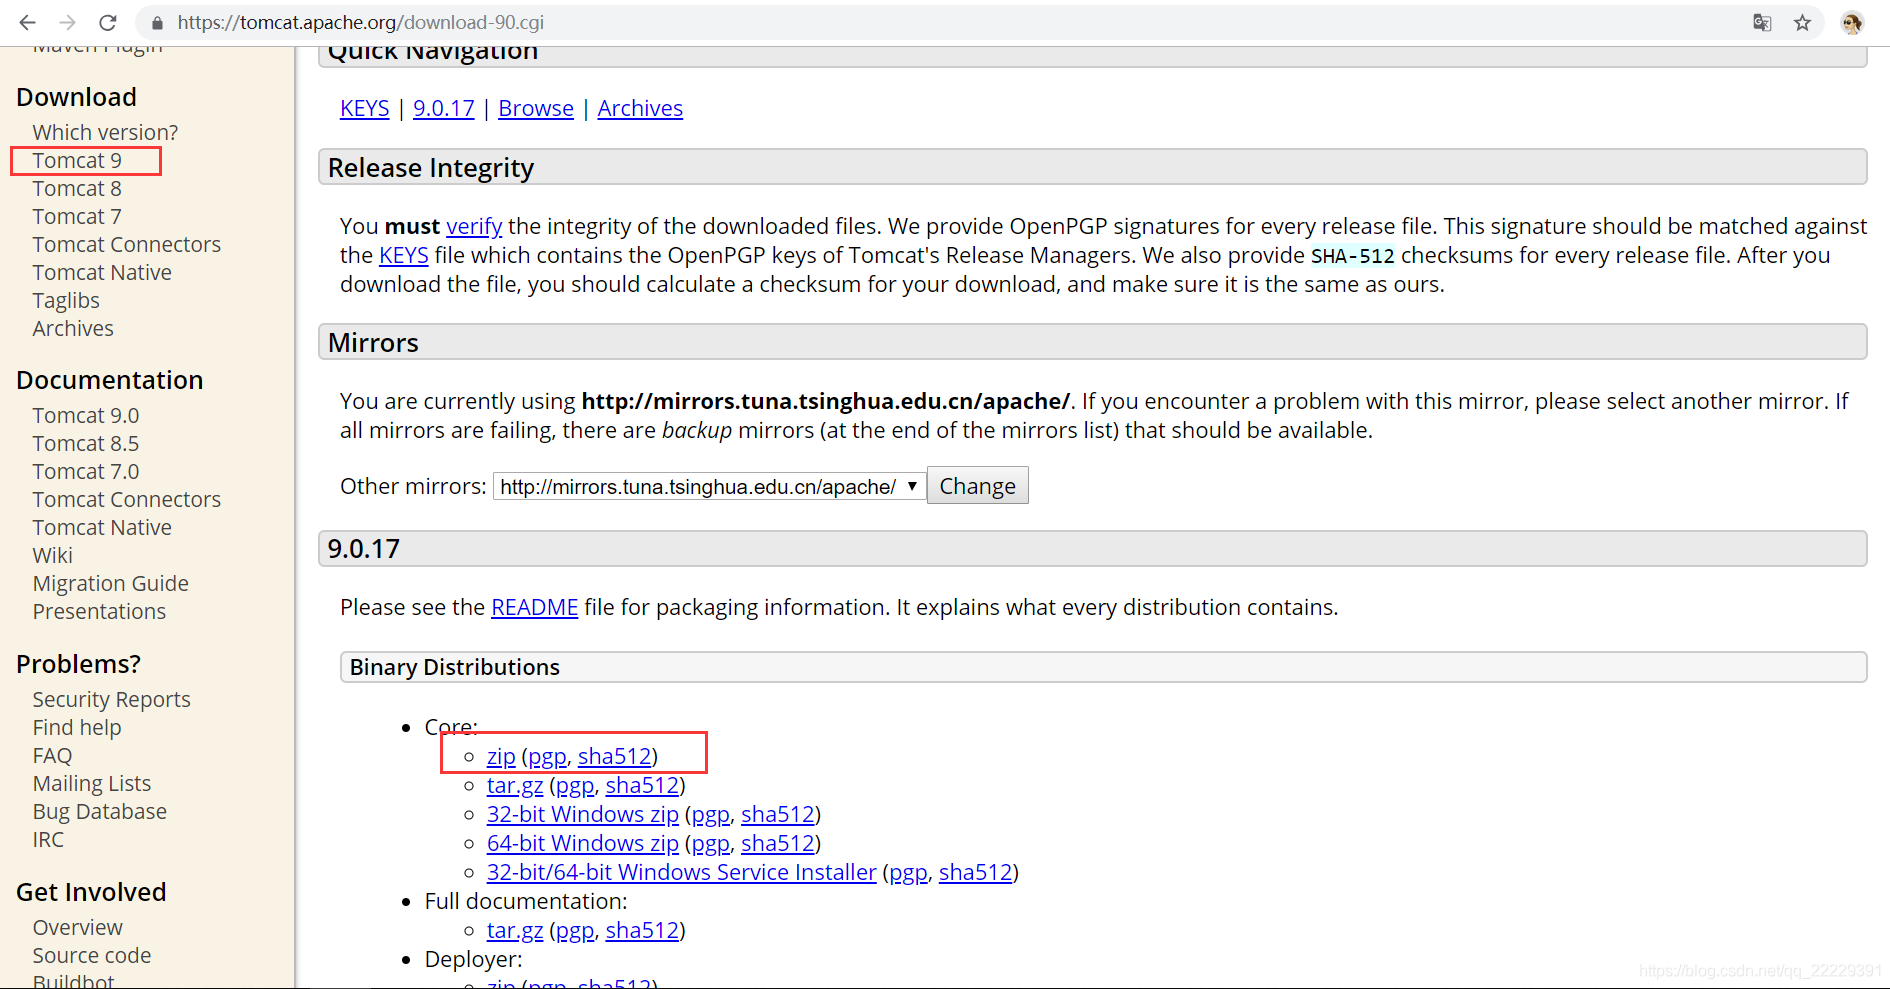Image resolution: width=1890 pixels, height=989 pixels.
Task: Open Tomcat 7.0 documentation
Action: [86, 471]
